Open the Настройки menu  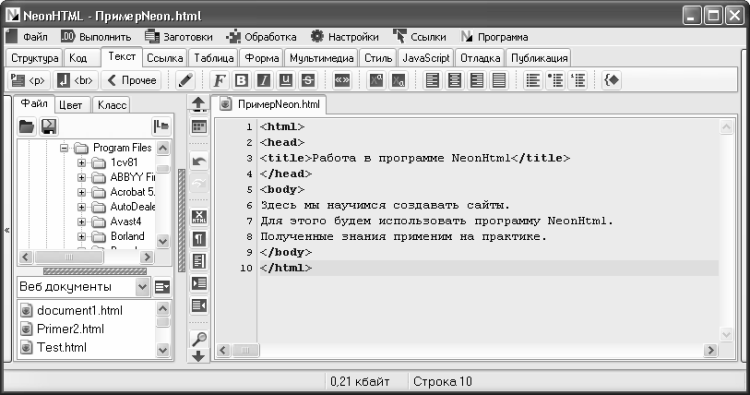point(344,37)
